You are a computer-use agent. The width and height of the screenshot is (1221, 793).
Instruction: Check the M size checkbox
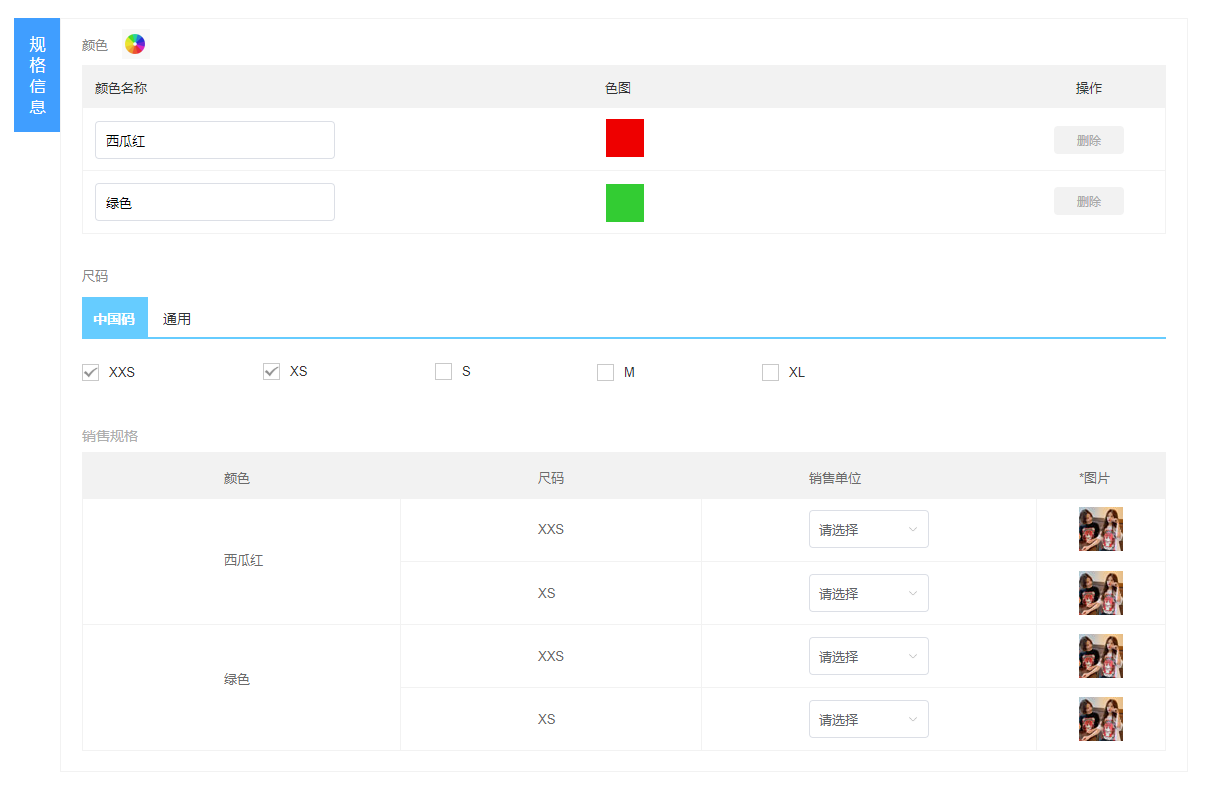pyautogui.click(x=605, y=372)
